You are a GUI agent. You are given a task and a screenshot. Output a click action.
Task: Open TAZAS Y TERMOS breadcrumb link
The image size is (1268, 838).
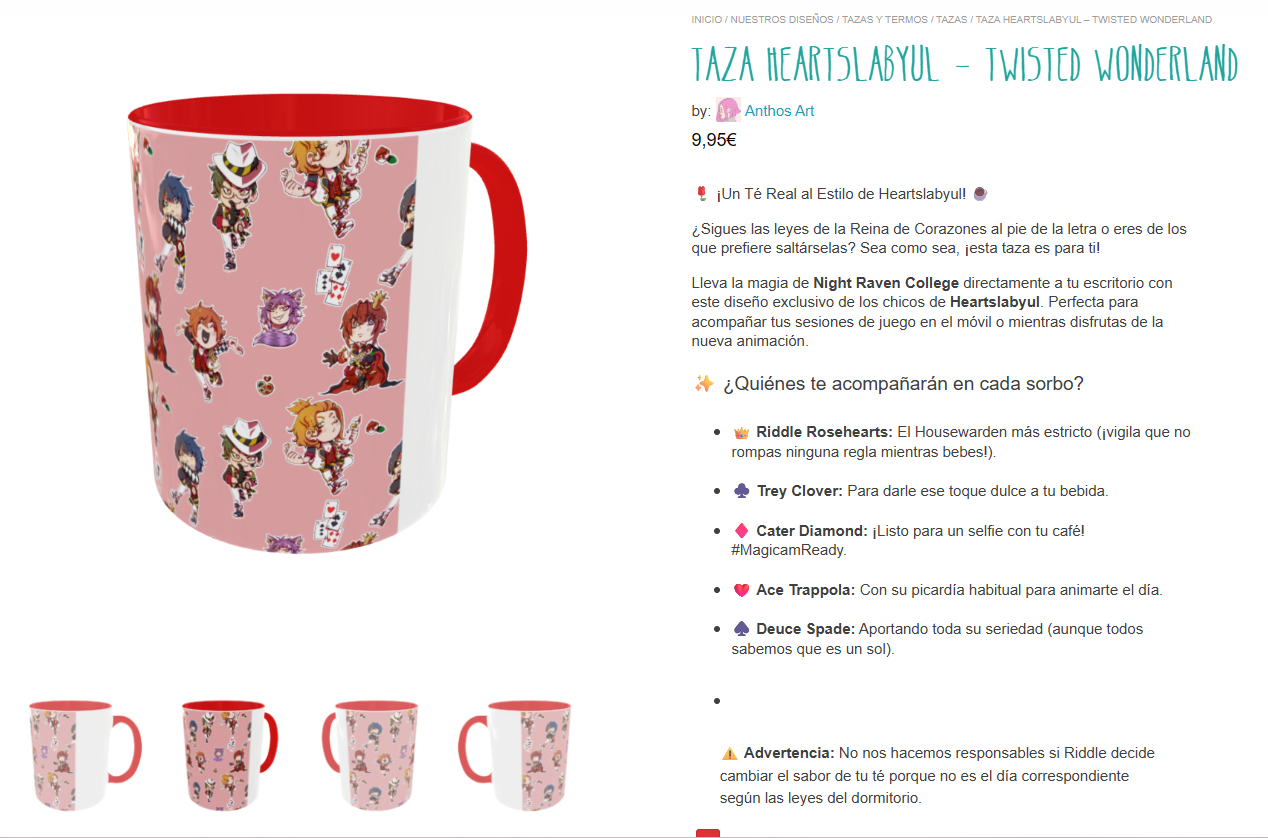883,19
